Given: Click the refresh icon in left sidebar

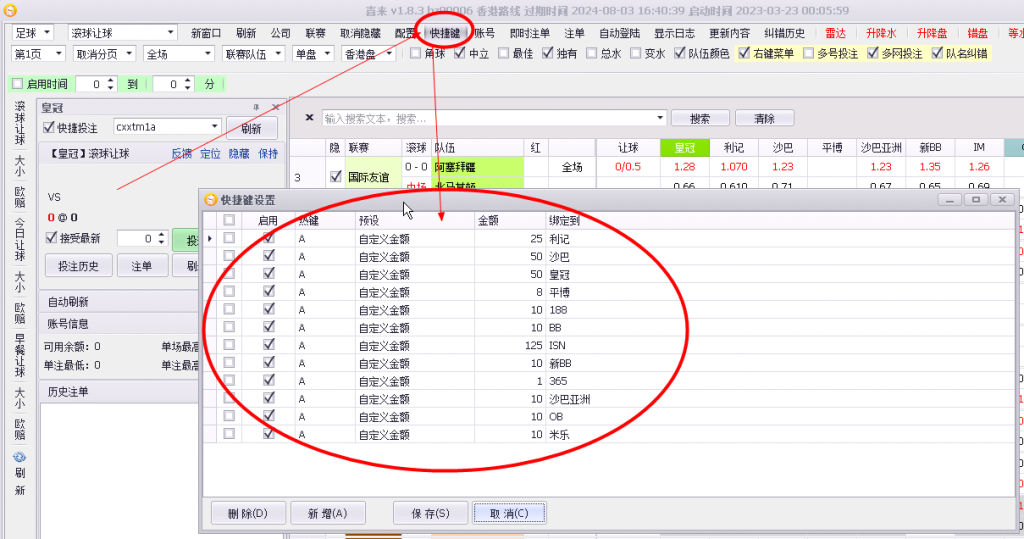Looking at the screenshot, I should [x=20, y=457].
